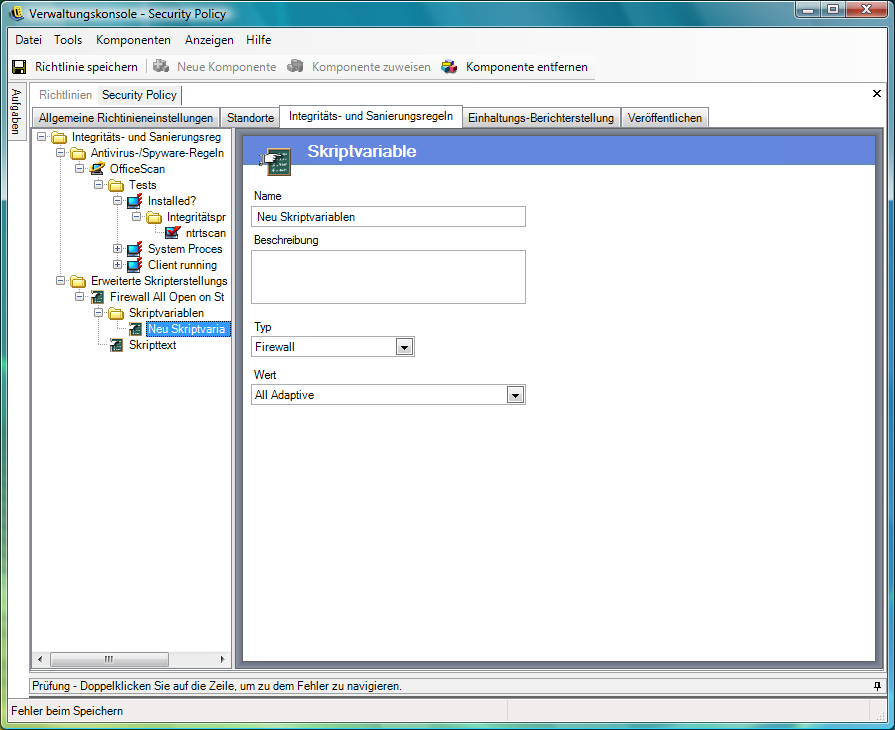The image size is (895, 730).
Task: Click the Richtlinien breadcrumb link
Action: [x=65, y=95]
